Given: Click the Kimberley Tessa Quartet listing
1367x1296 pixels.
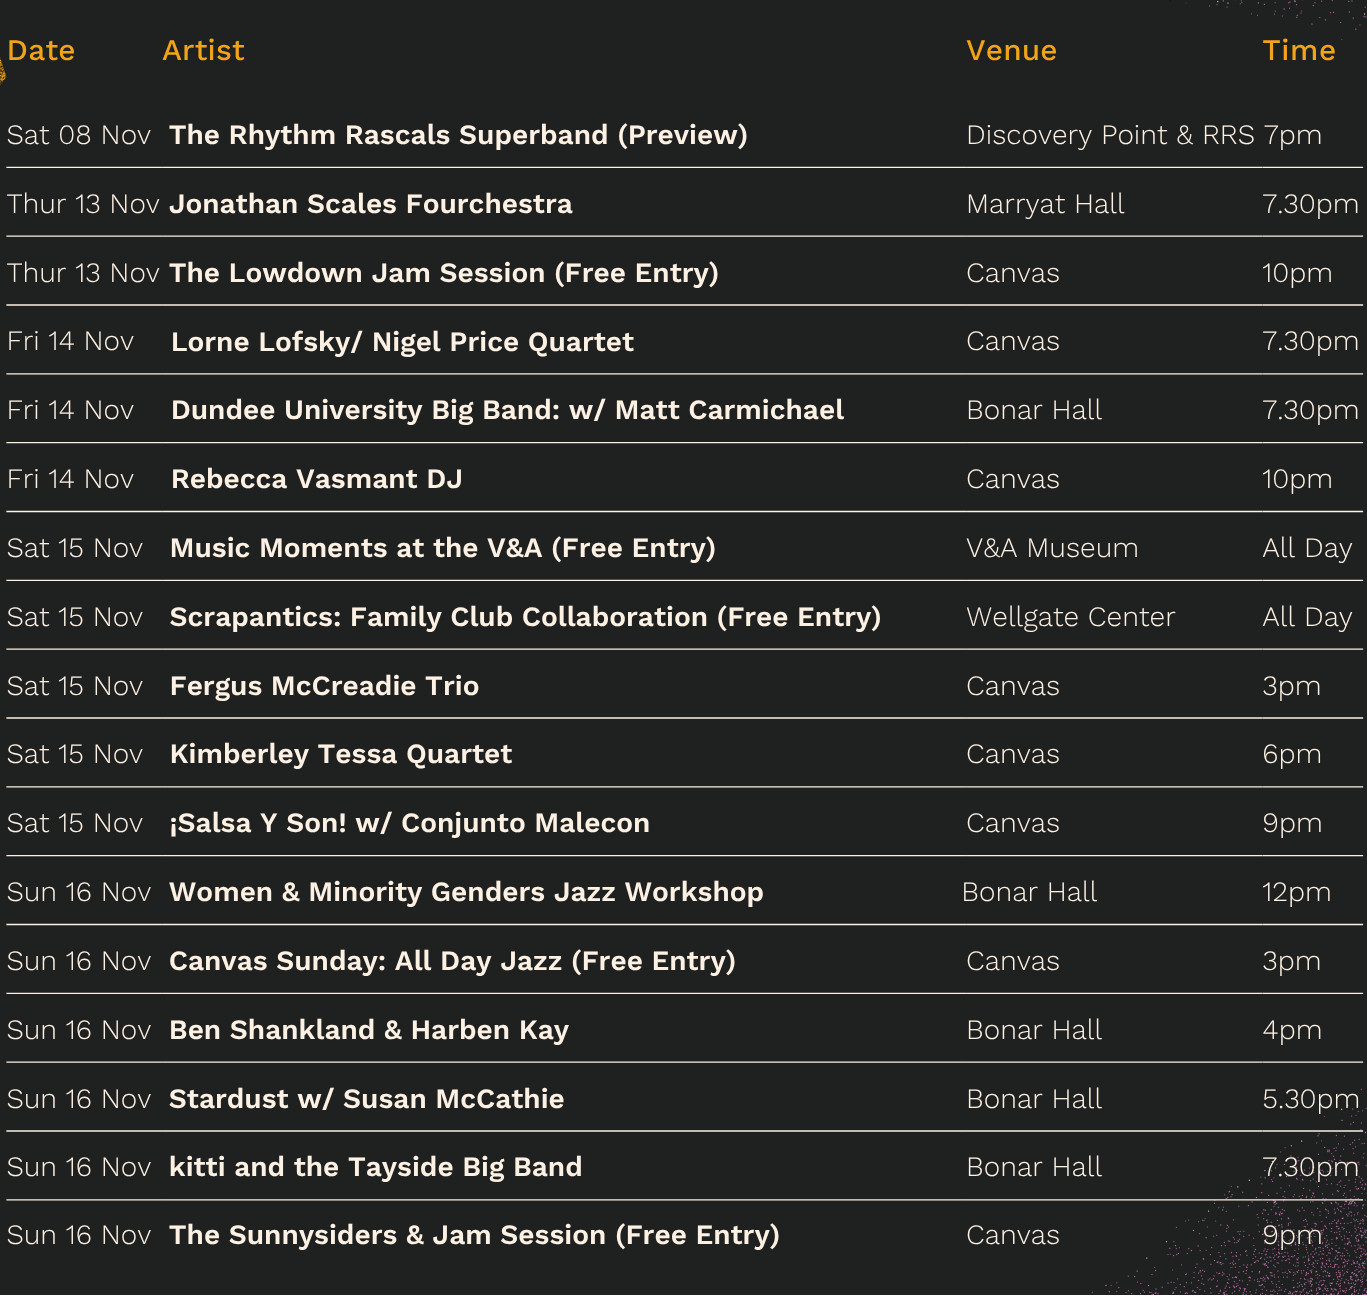Looking at the screenshot, I should click(341, 754).
